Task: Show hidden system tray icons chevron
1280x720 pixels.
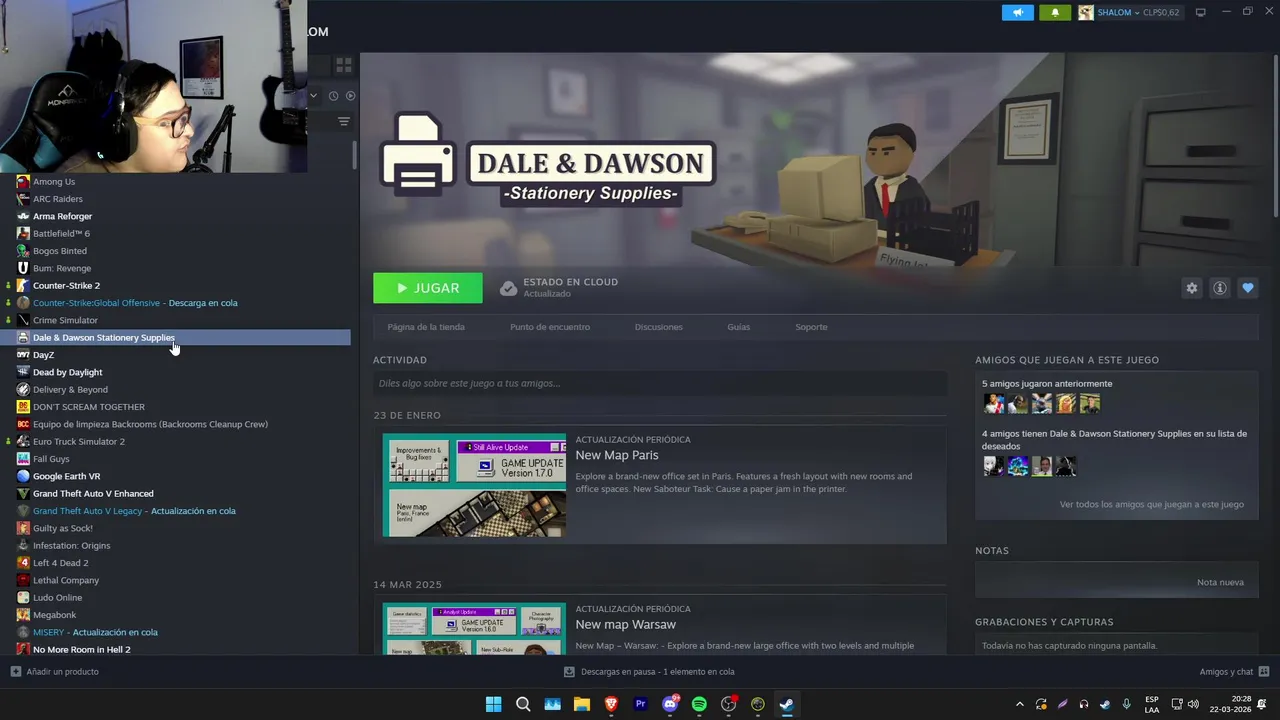Action: pyautogui.click(x=1019, y=704)
